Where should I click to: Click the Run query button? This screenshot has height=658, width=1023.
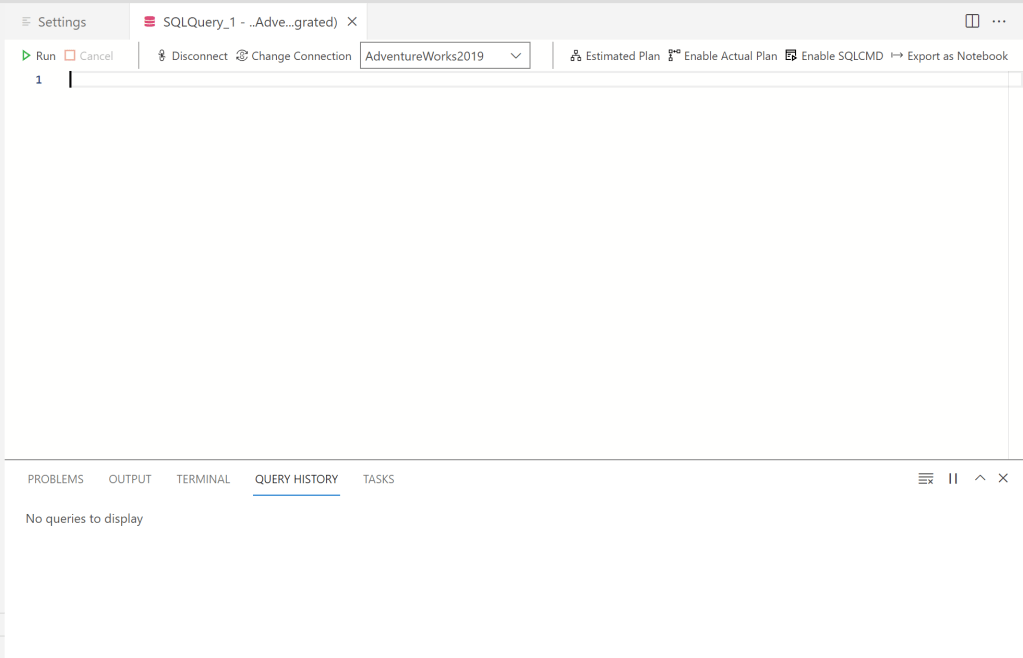tap(39, 56)
